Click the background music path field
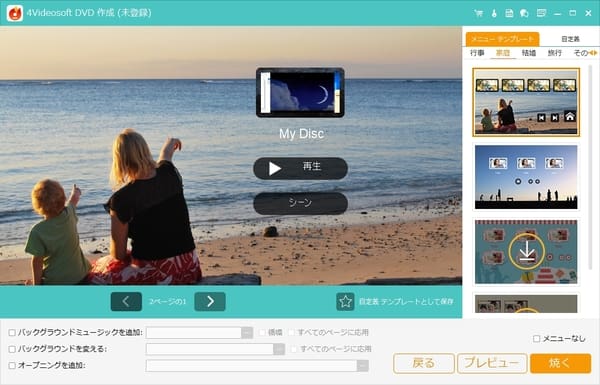The image size is (600, 385). click(194, 333)
